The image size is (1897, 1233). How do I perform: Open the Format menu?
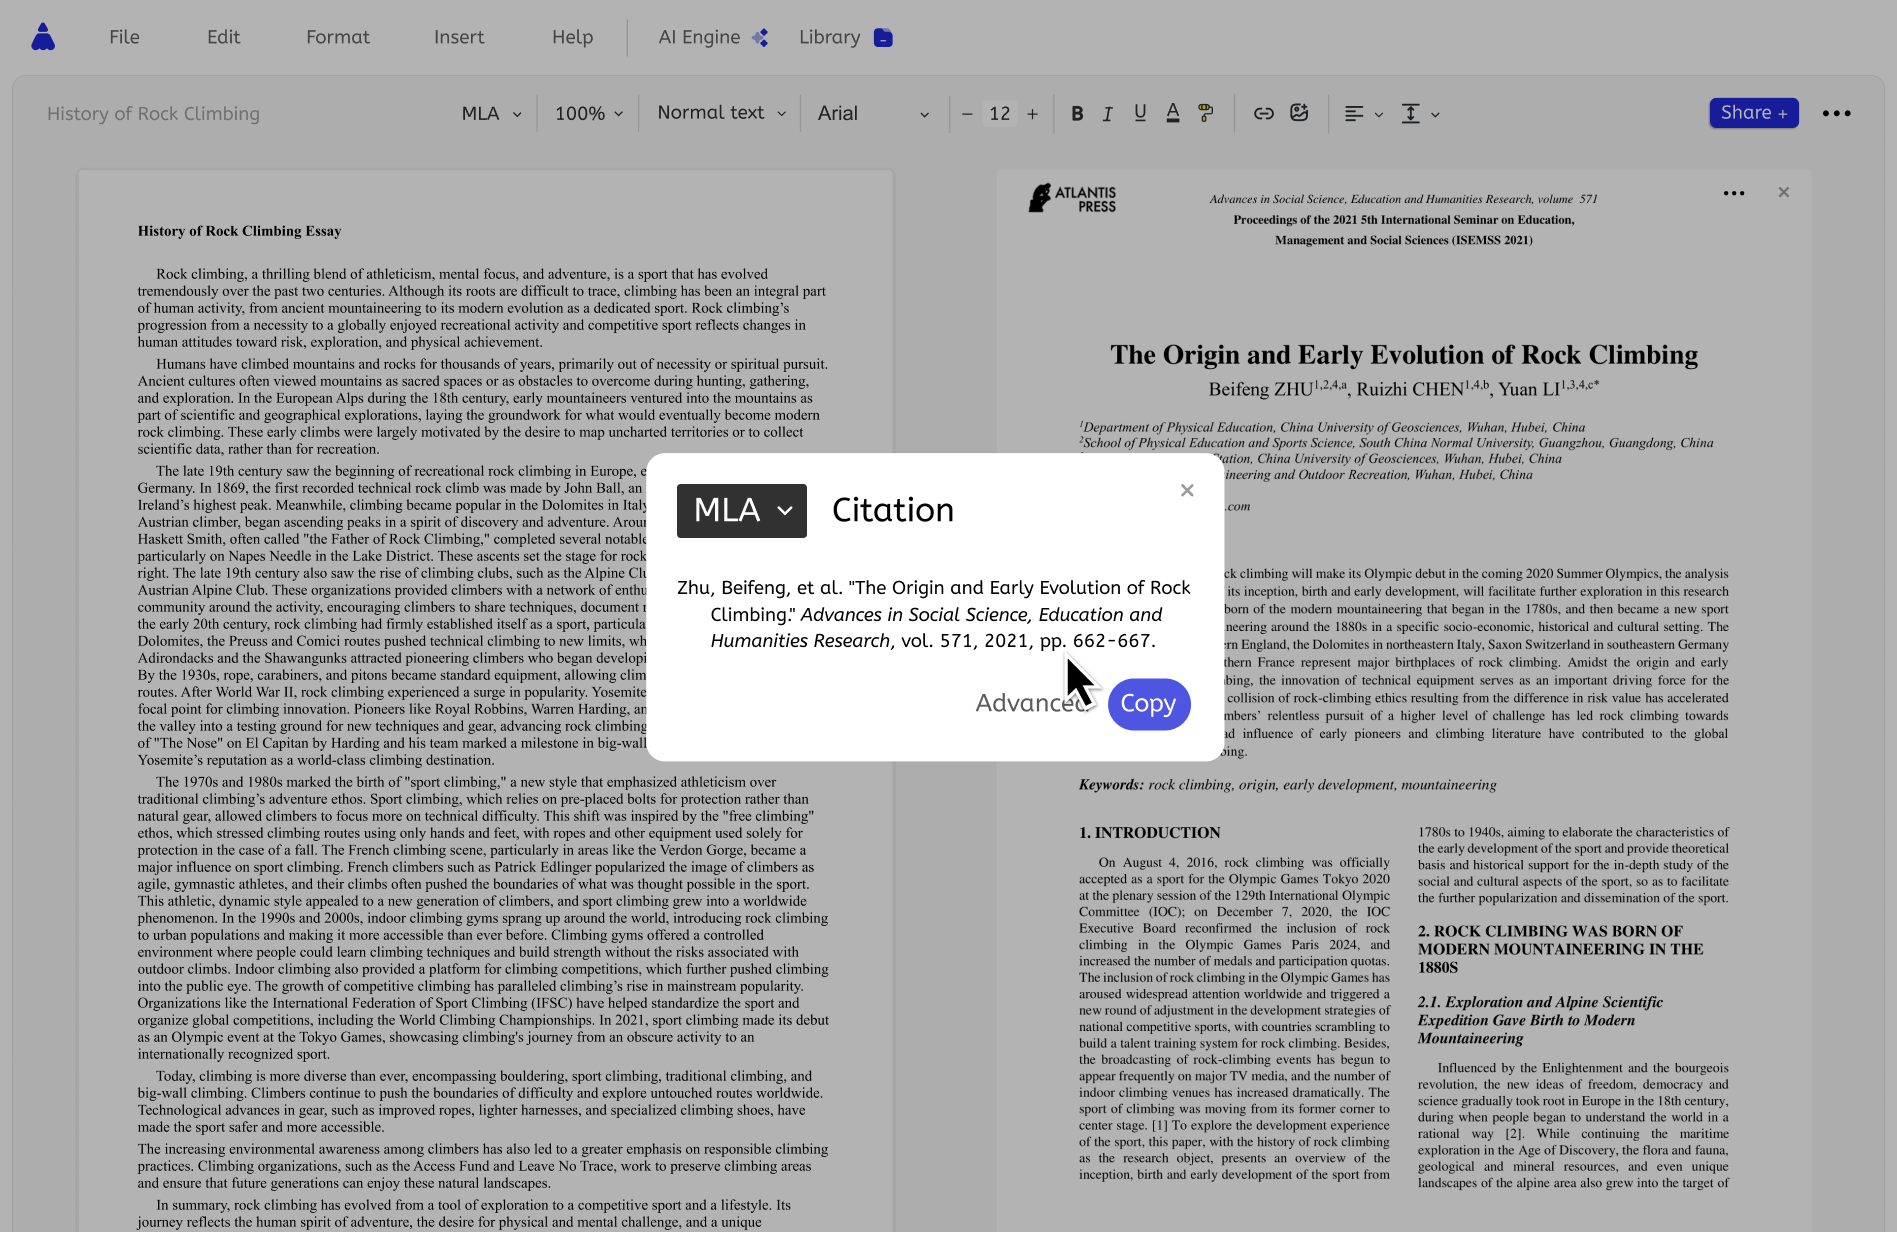[x=338, y=37]
